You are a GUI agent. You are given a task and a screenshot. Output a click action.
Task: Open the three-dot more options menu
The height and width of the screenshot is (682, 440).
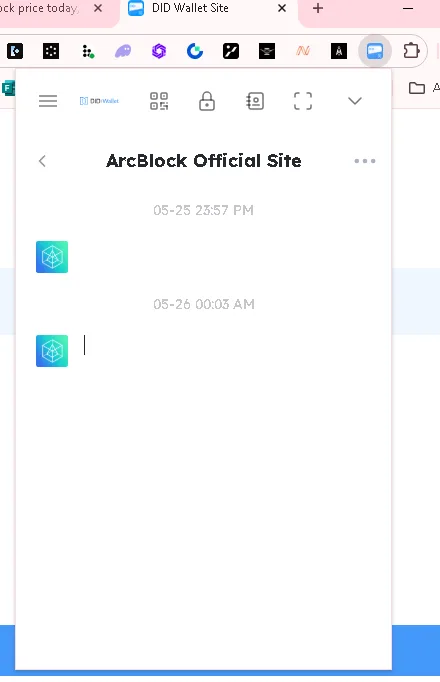coord(365,161)
